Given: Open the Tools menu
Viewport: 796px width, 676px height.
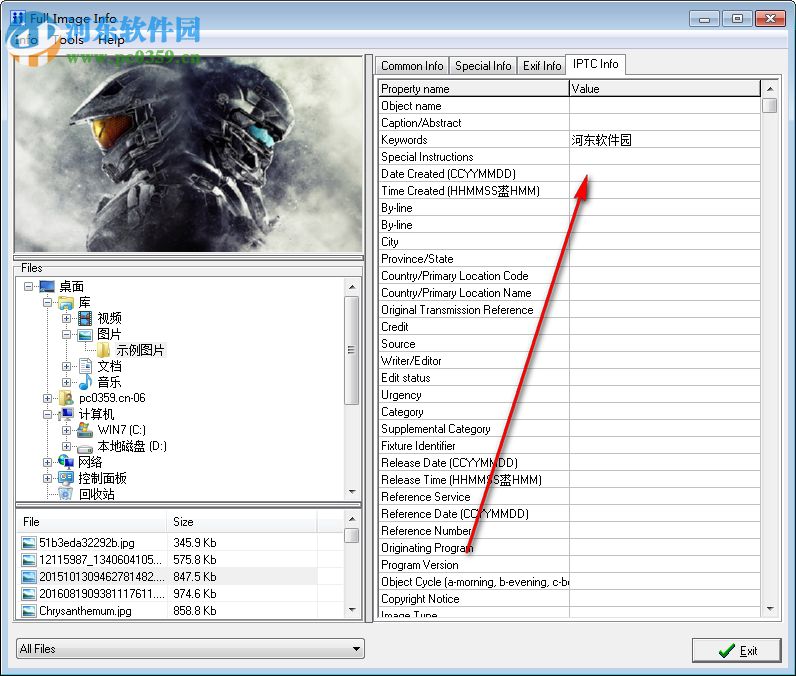Looking at the screenshot, I should (x=69, y=40).
